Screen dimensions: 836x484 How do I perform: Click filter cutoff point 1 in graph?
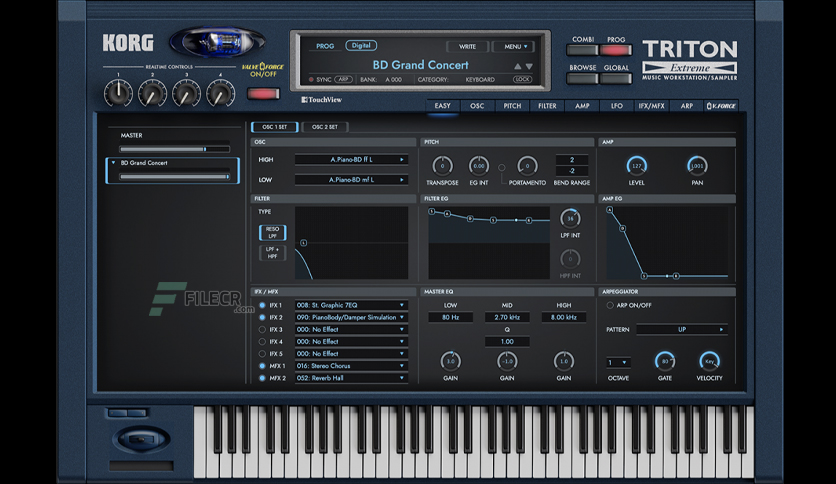303,243
